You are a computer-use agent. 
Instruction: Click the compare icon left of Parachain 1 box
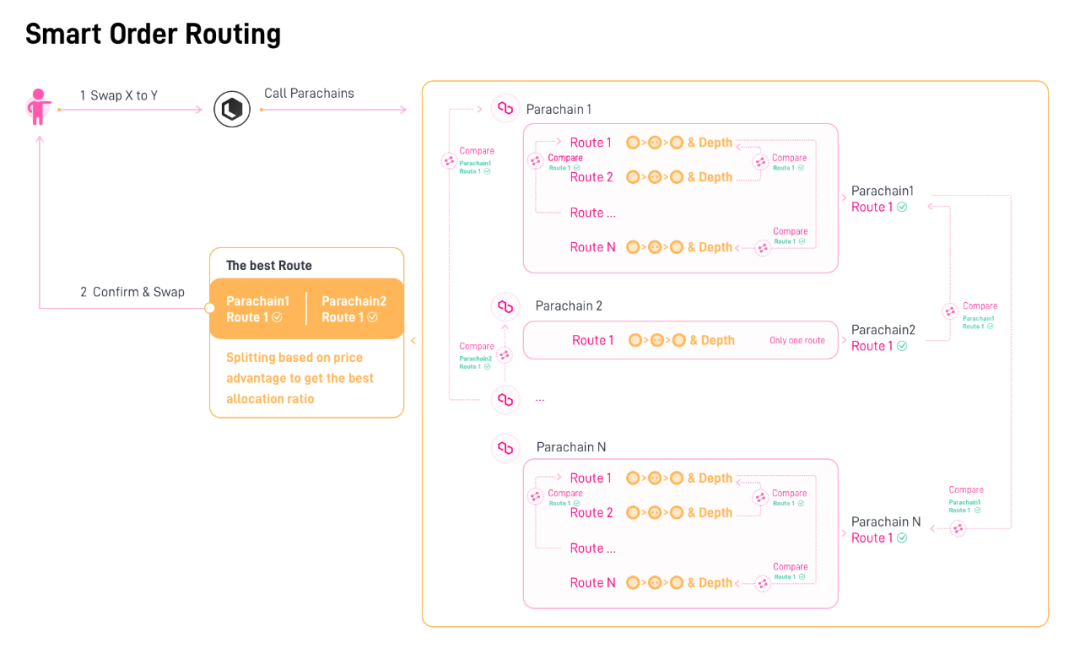[450, 160]
